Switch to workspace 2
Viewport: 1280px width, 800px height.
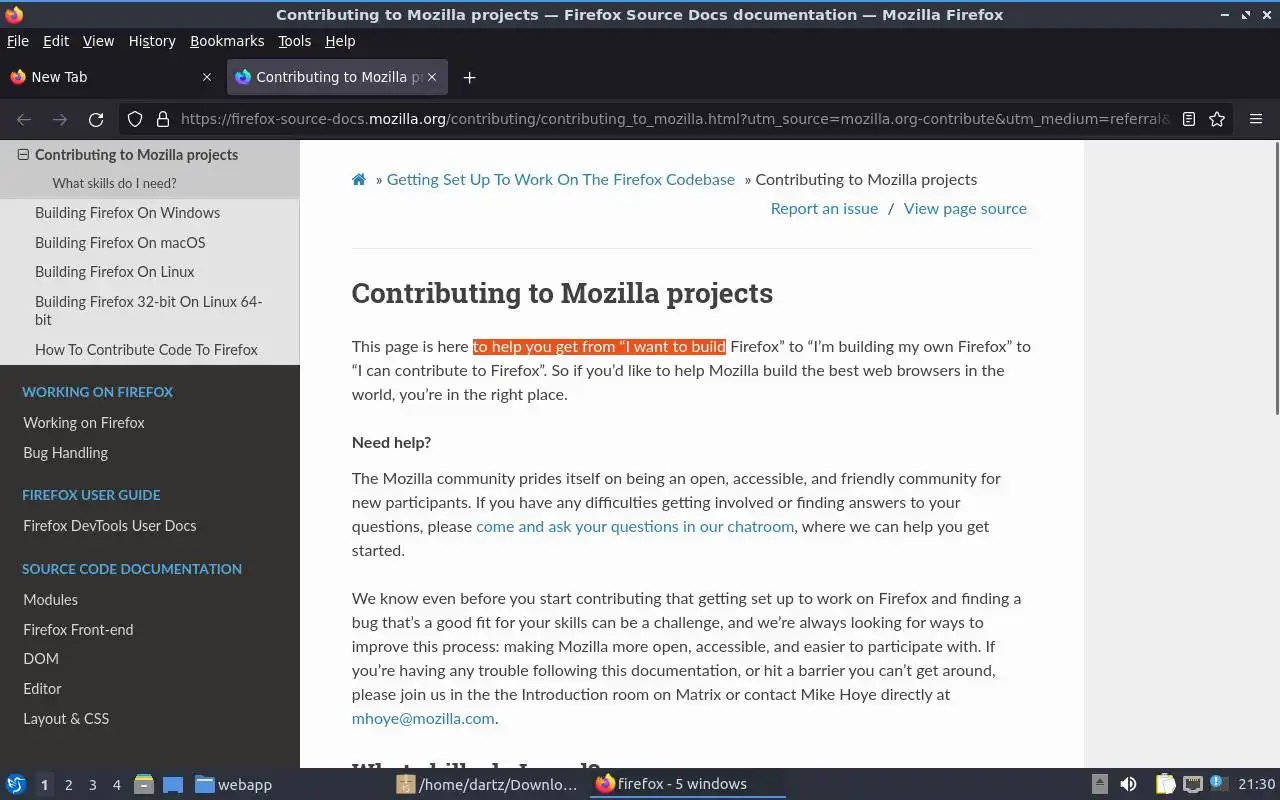pyautogui.click(x=68, y=785)
